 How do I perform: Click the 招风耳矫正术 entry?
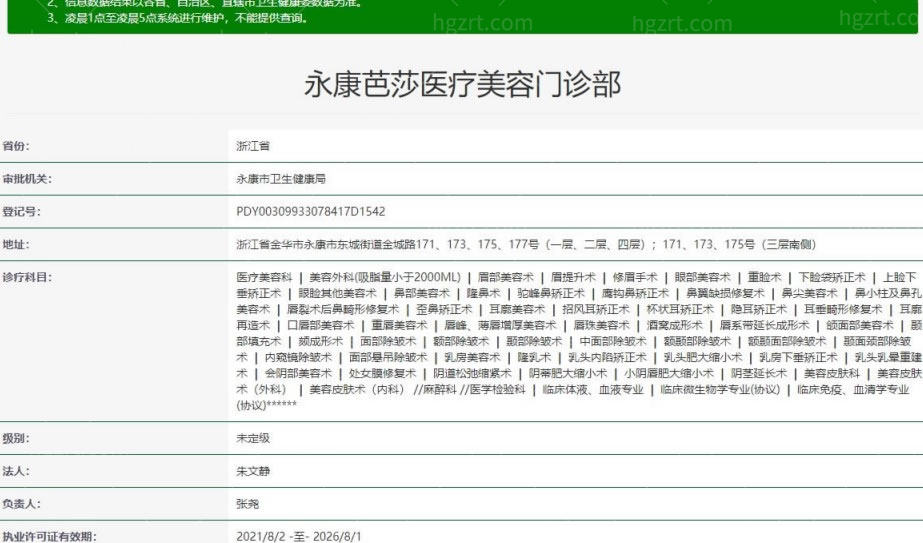point(596,309)
